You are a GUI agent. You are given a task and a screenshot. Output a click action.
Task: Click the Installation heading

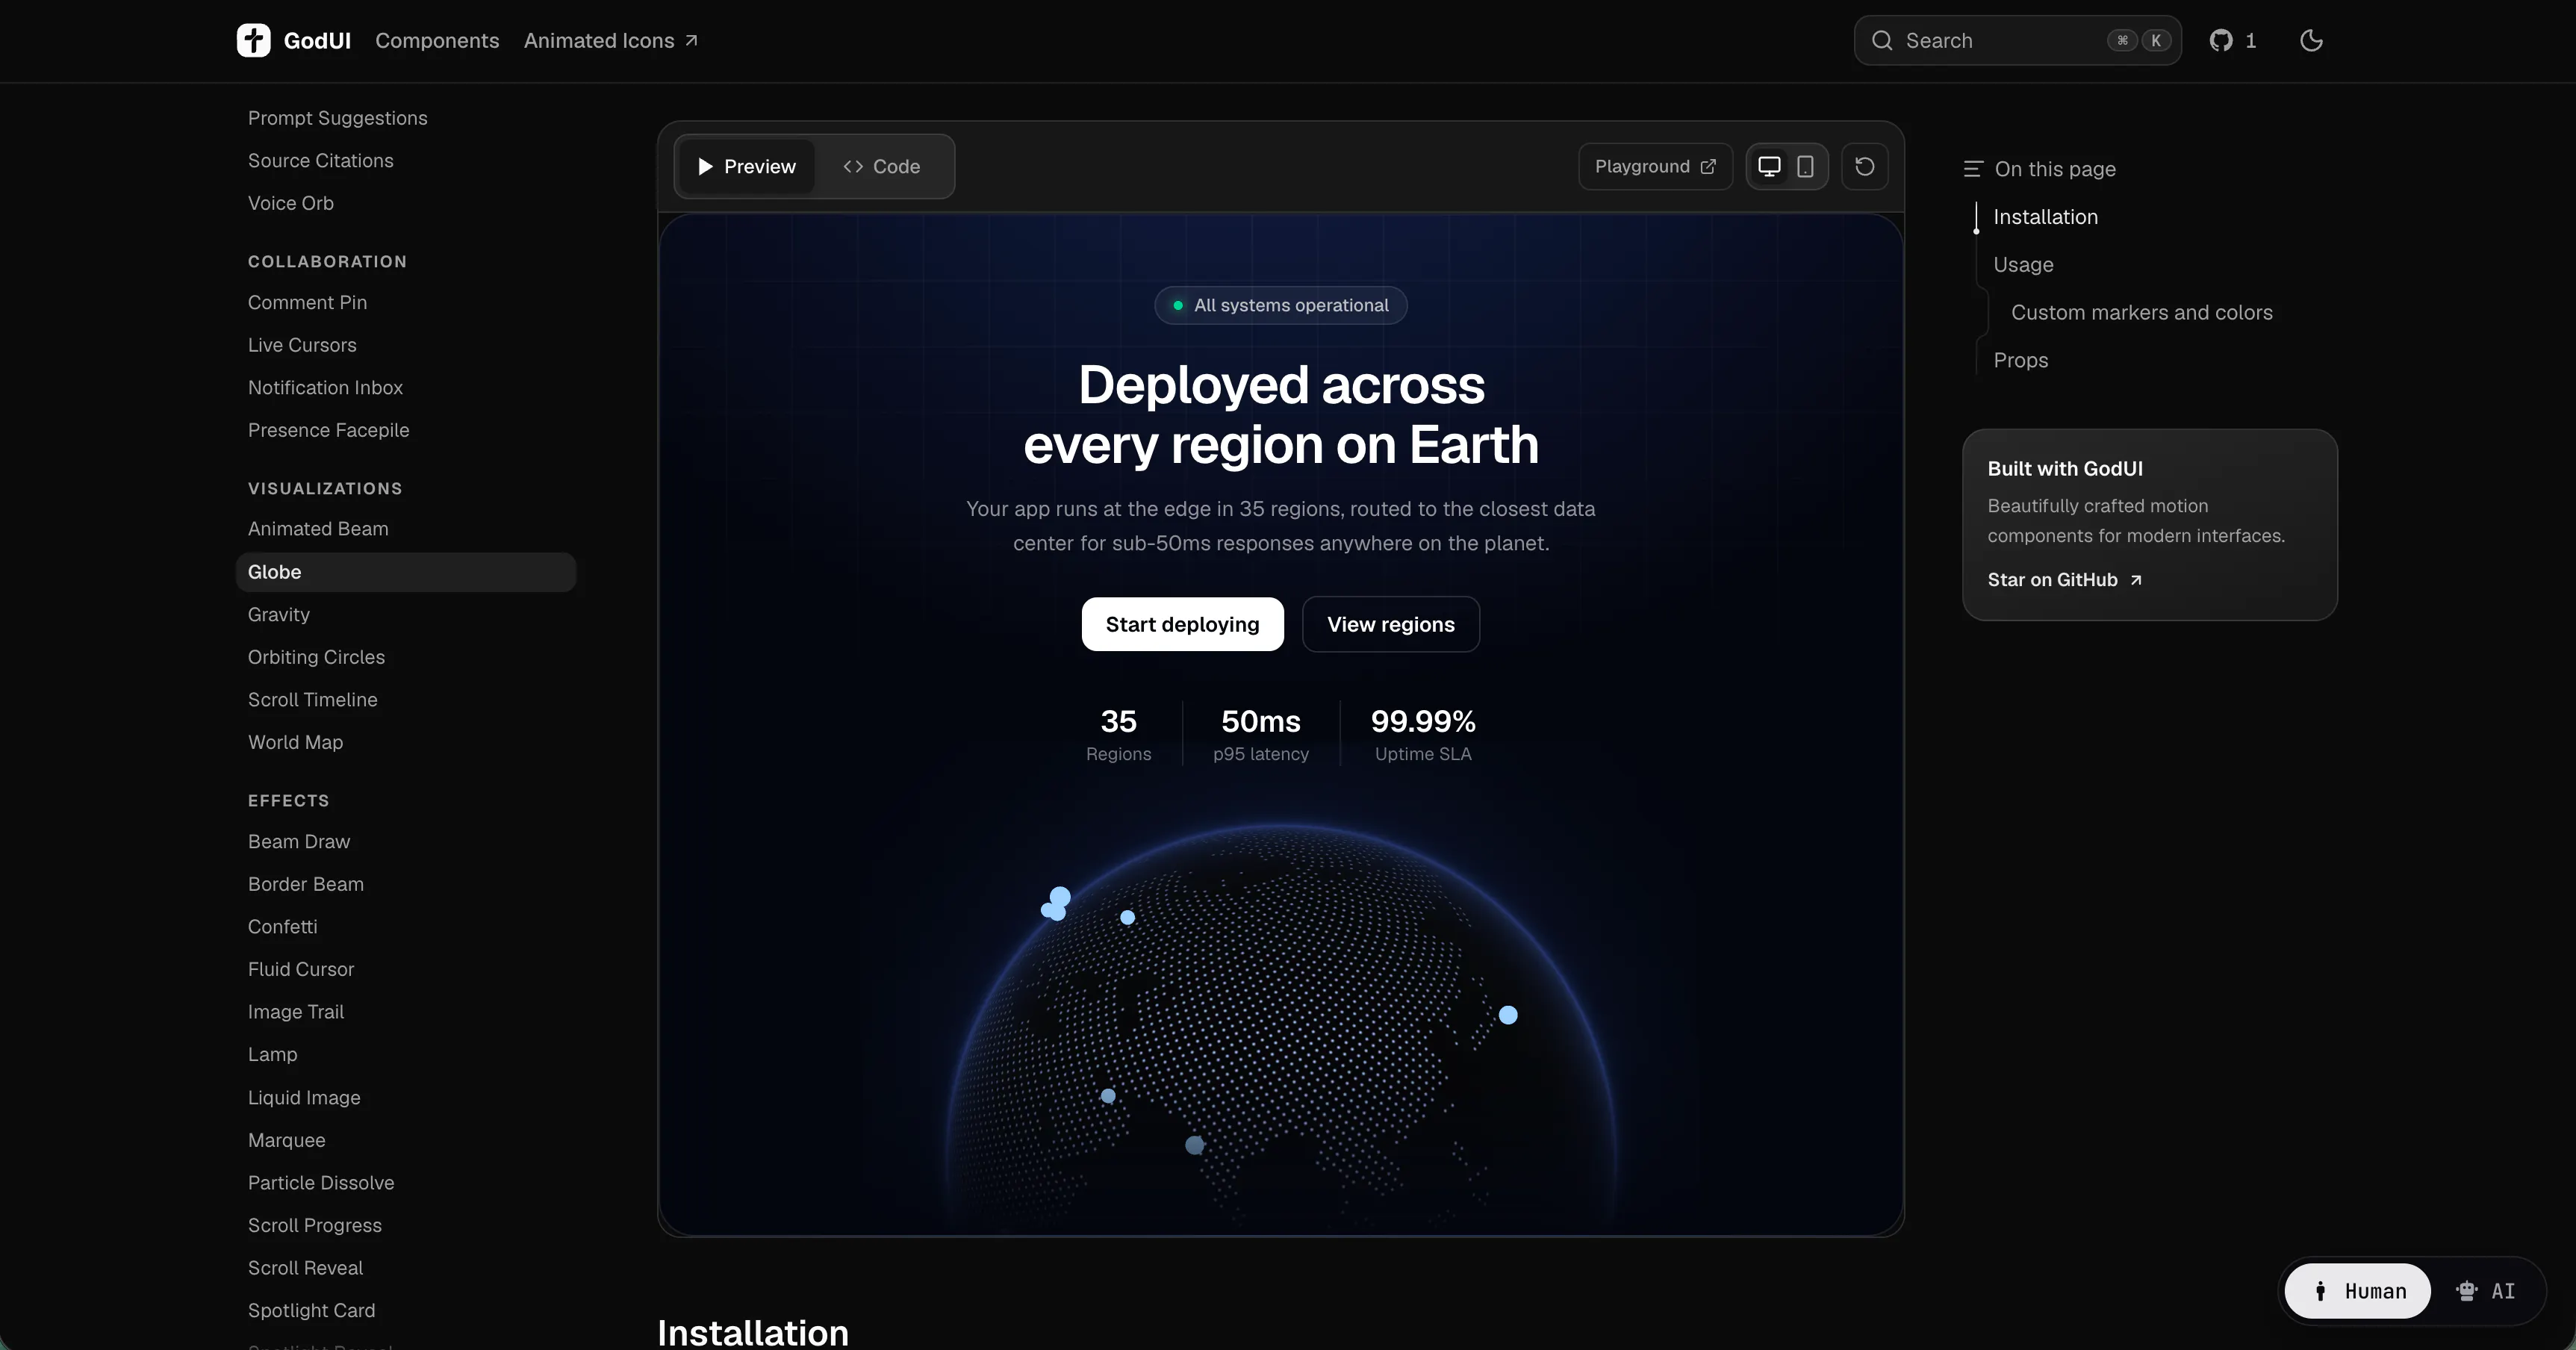click(752, 1333)
